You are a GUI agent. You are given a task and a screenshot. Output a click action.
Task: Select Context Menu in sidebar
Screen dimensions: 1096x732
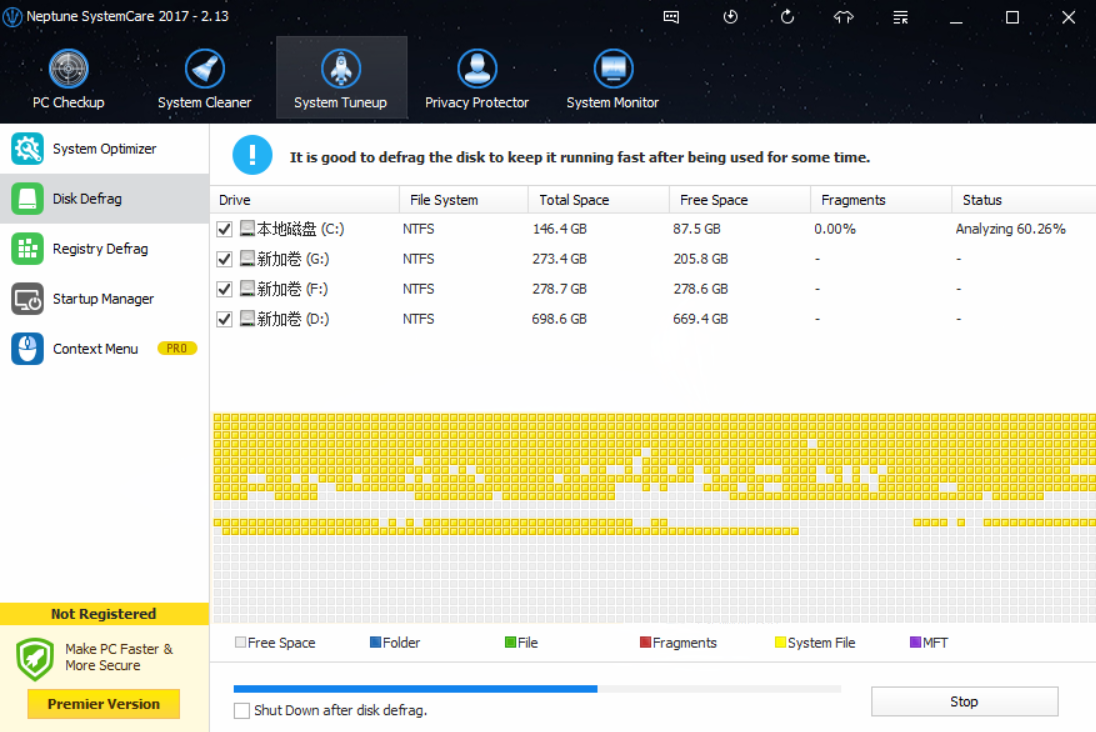pos(105,348)
